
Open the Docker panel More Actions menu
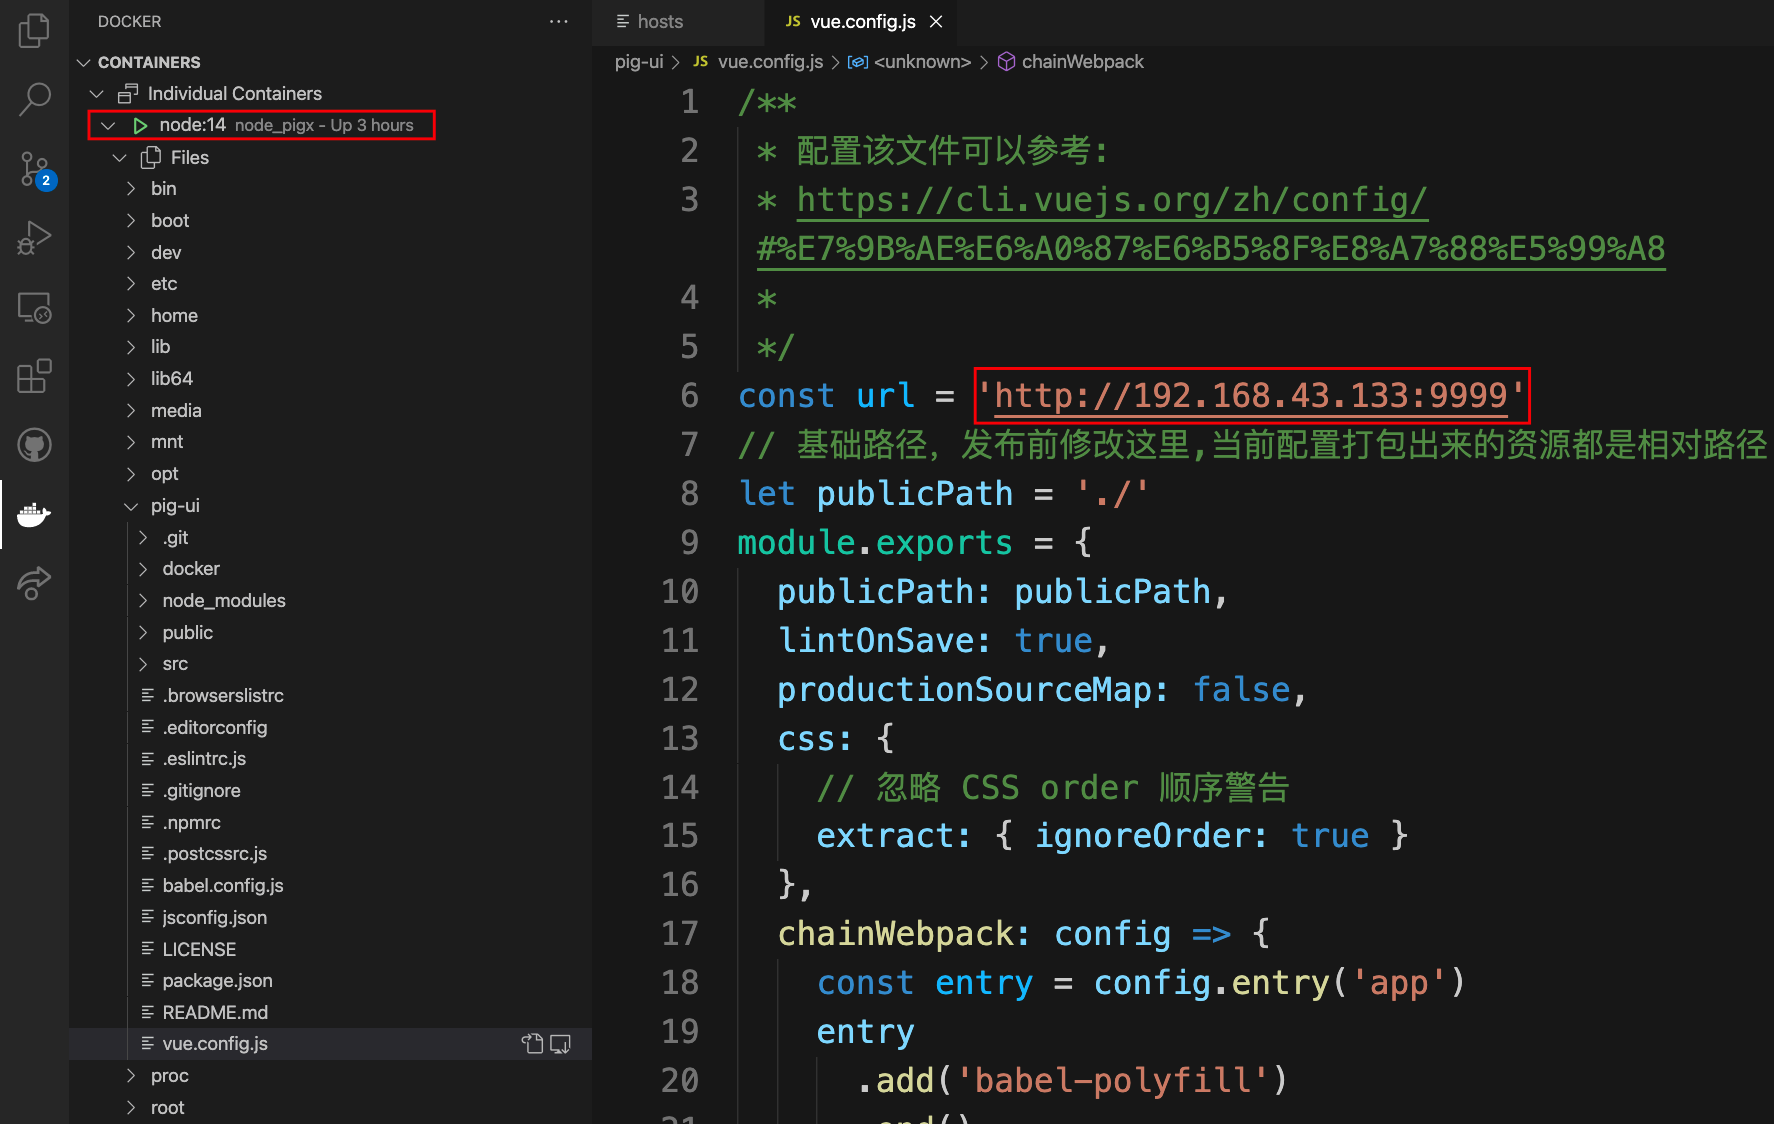tap(558, 21)
